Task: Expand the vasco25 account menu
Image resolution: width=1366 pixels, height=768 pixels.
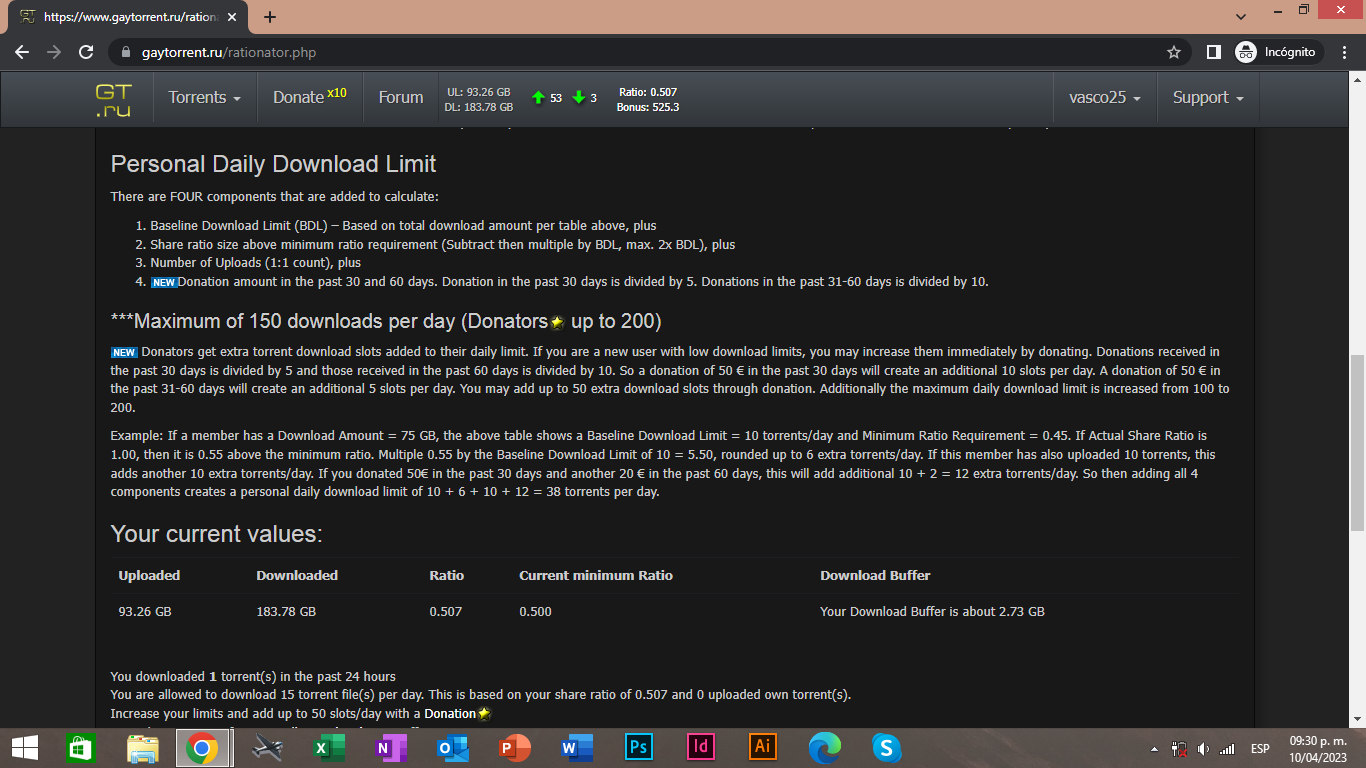Action: pos(1104,98)
